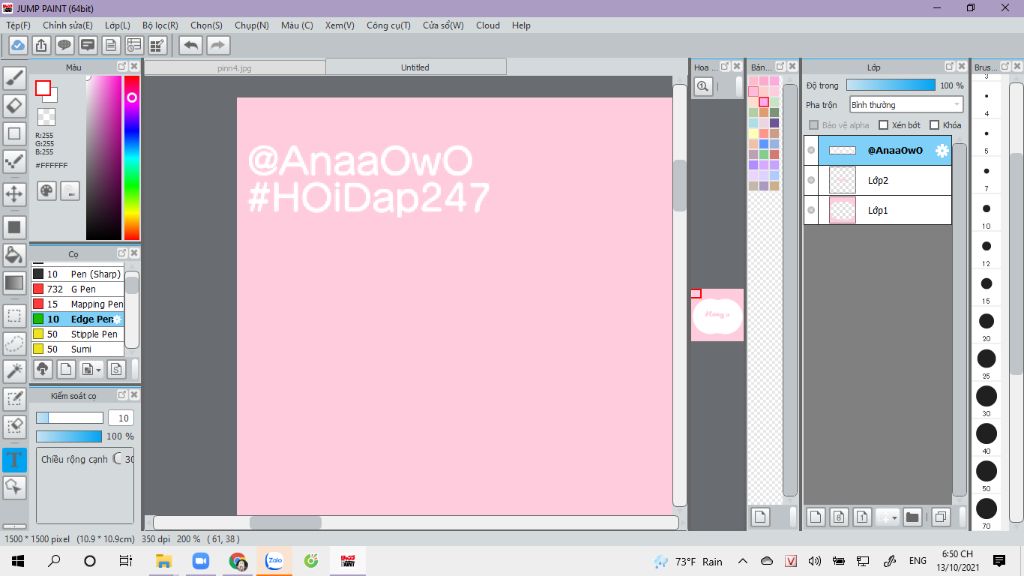Select the Select Eraser tool
Screen dimensions: 1024x576
(x=14, y=427)
